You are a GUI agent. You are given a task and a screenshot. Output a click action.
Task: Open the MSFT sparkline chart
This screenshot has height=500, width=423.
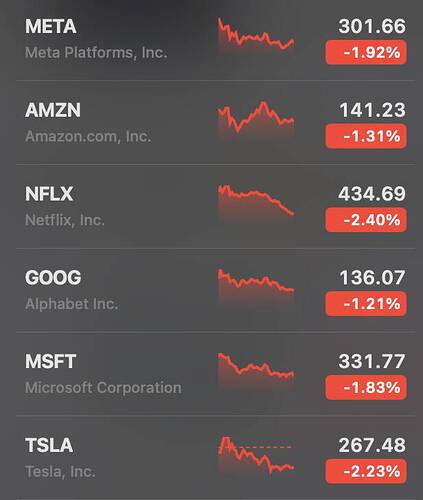(256, 370)
